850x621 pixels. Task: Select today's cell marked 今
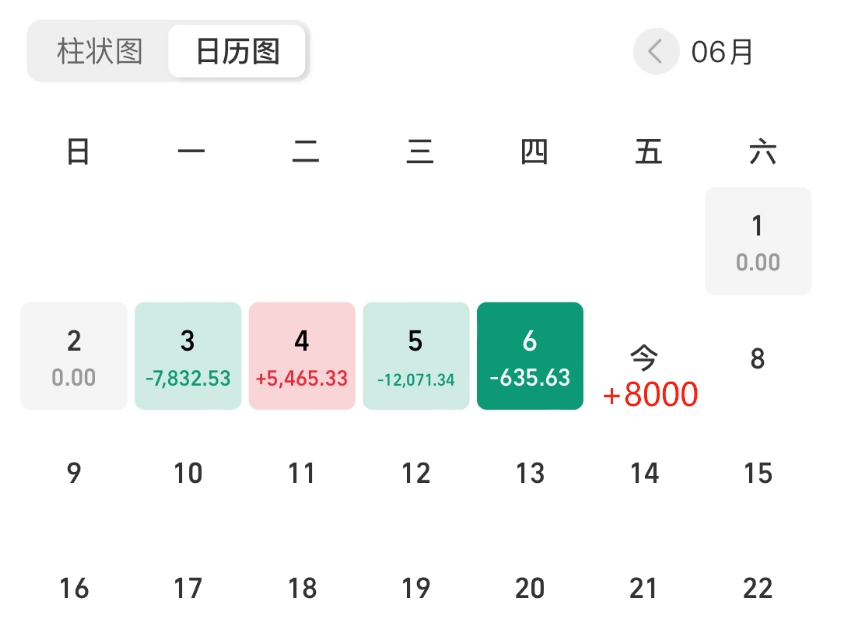tap(644, 358)
